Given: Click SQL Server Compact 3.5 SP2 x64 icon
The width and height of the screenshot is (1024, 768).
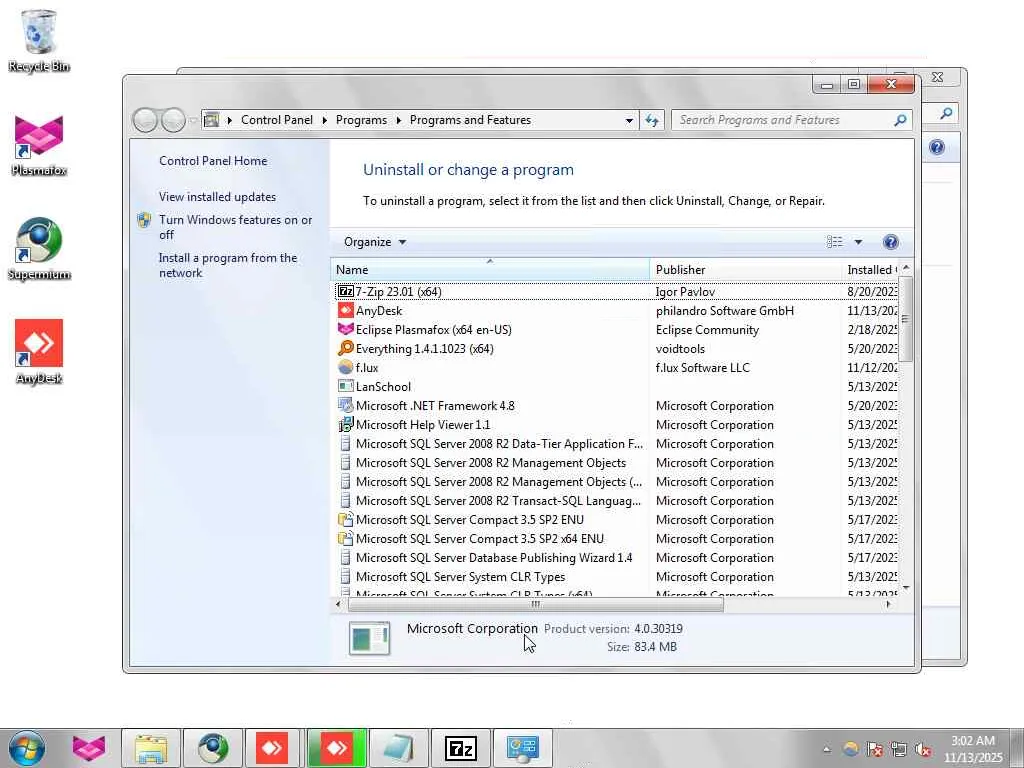Looking at the screenshot, I should (x=345, y=539).
